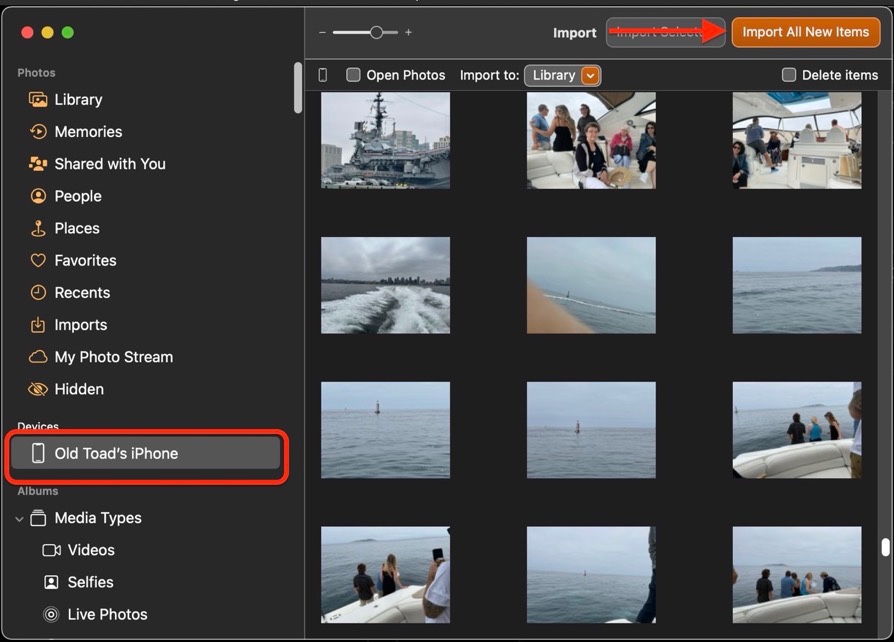The image size is (894, 642).
Task: Select the group seated on boat photo
Action: pos(591,140)
